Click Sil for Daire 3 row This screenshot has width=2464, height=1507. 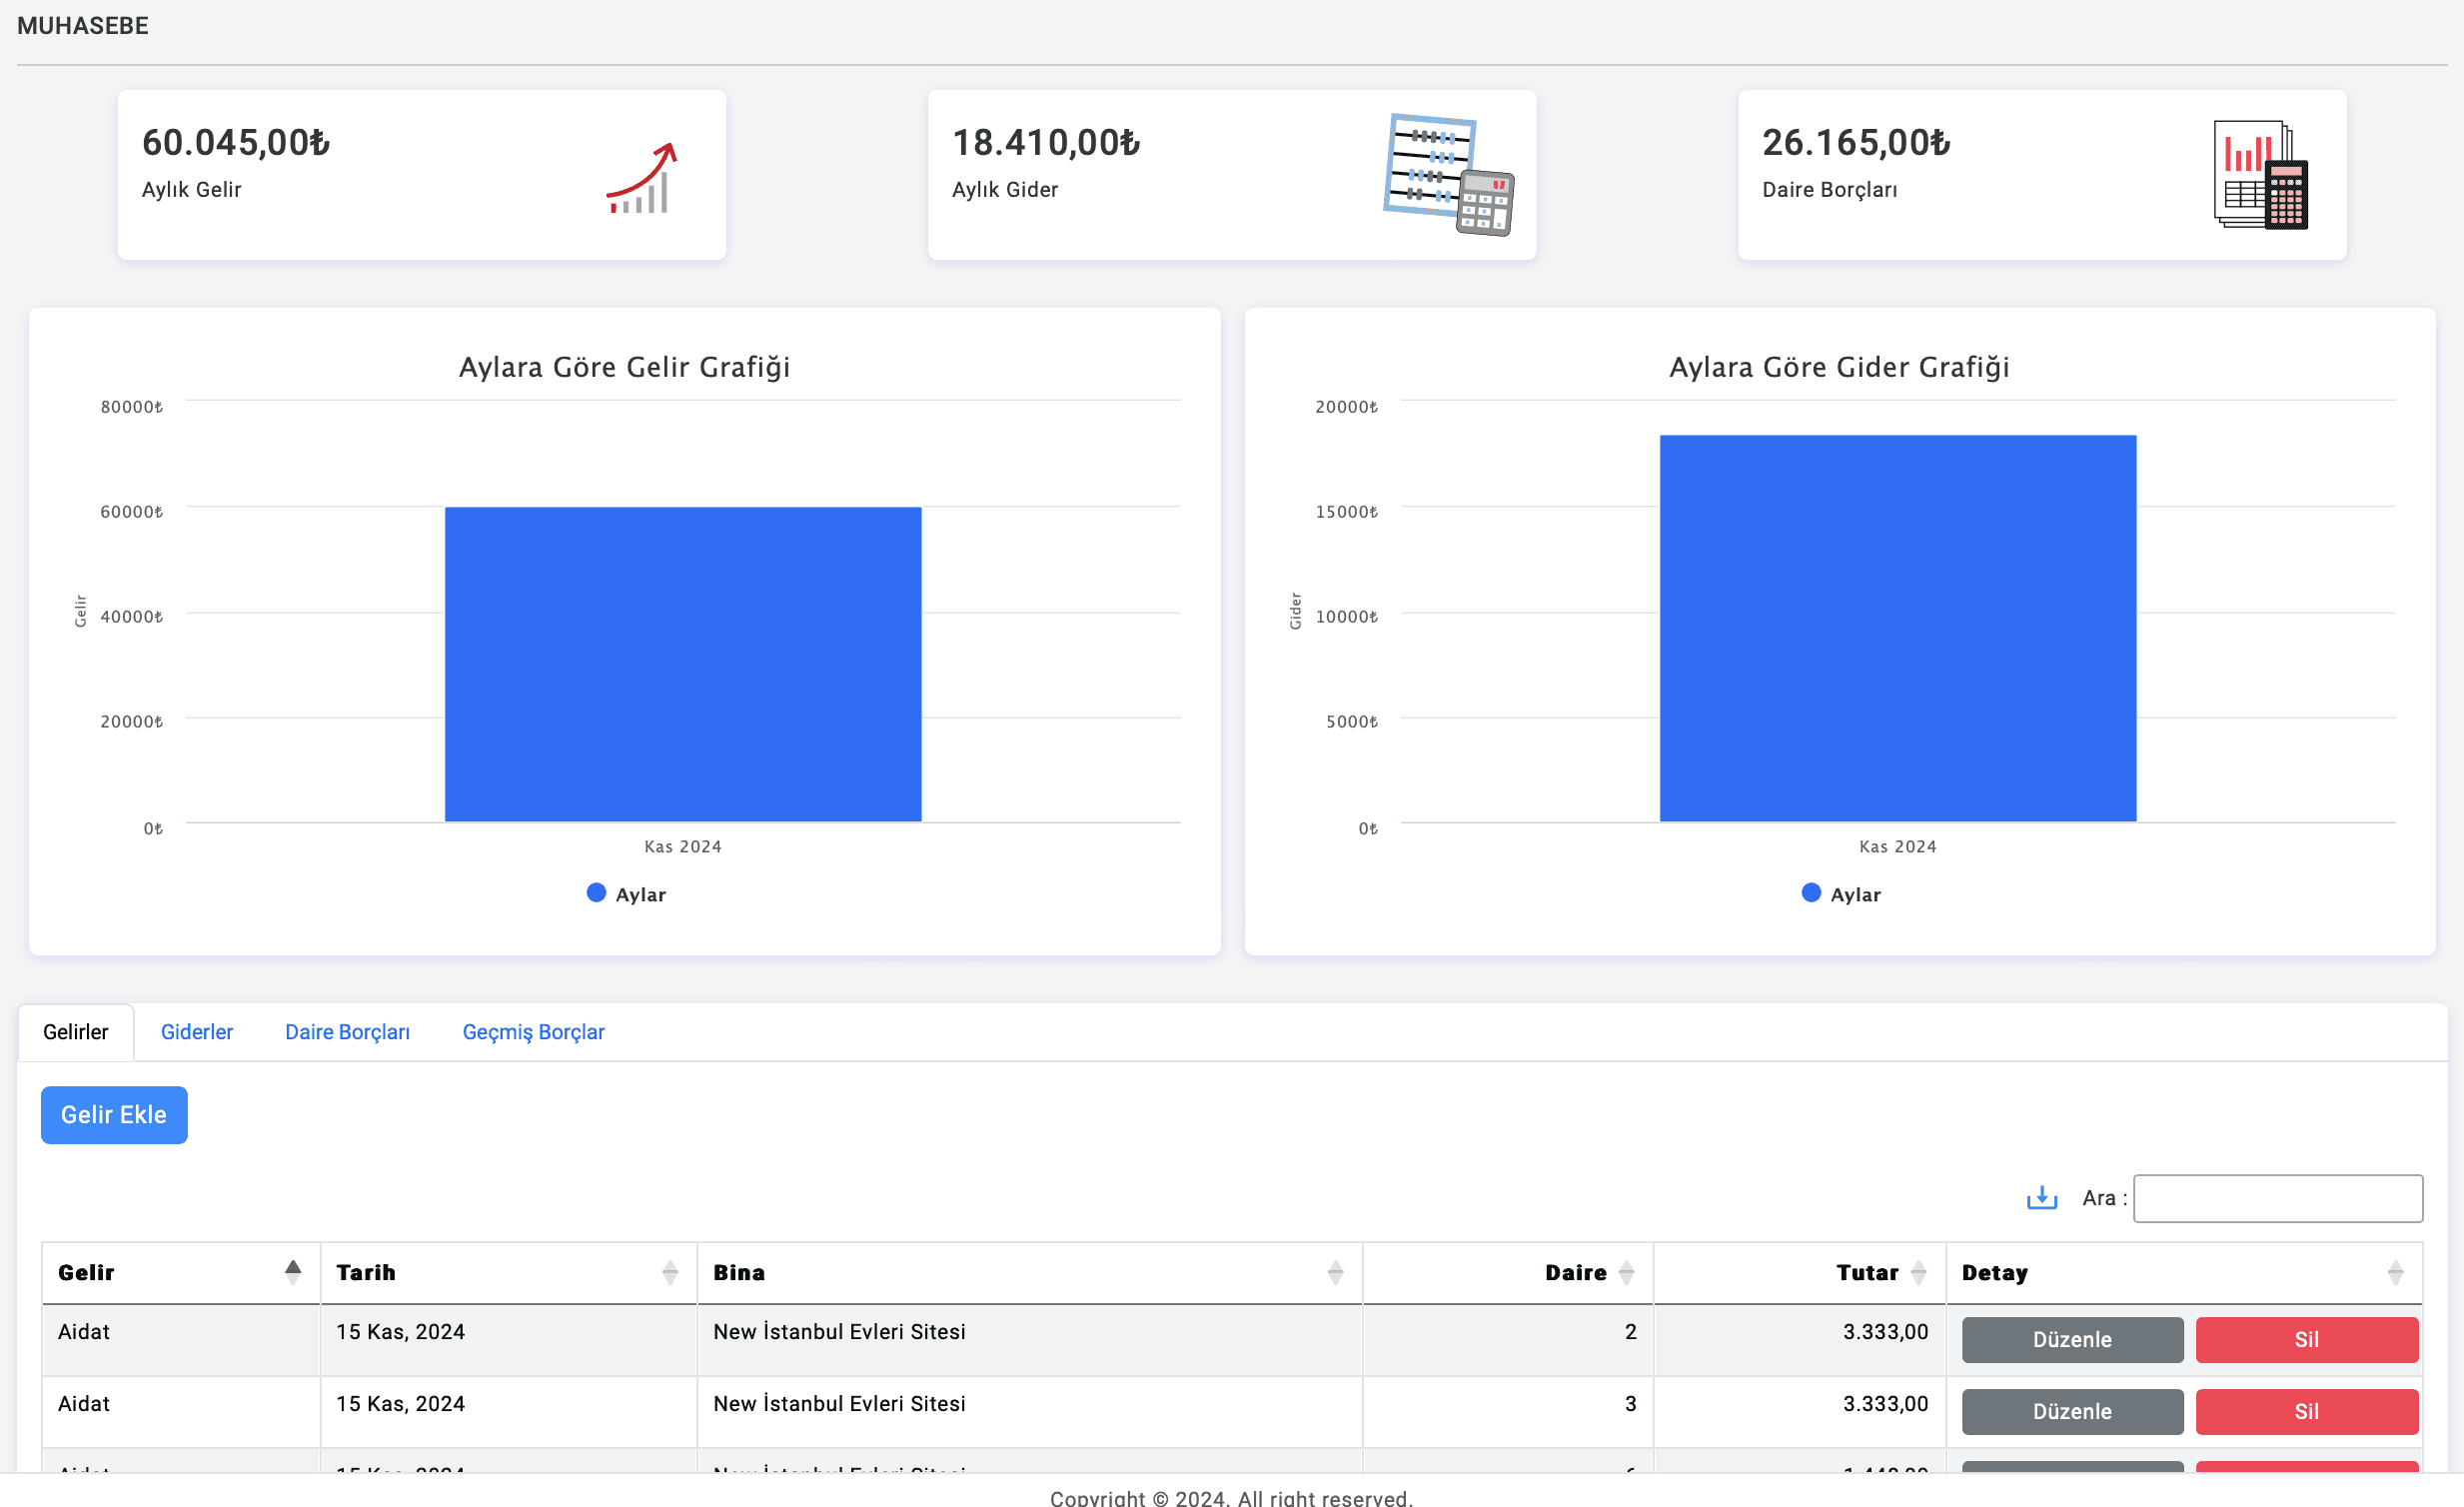pos(2307,1412)
